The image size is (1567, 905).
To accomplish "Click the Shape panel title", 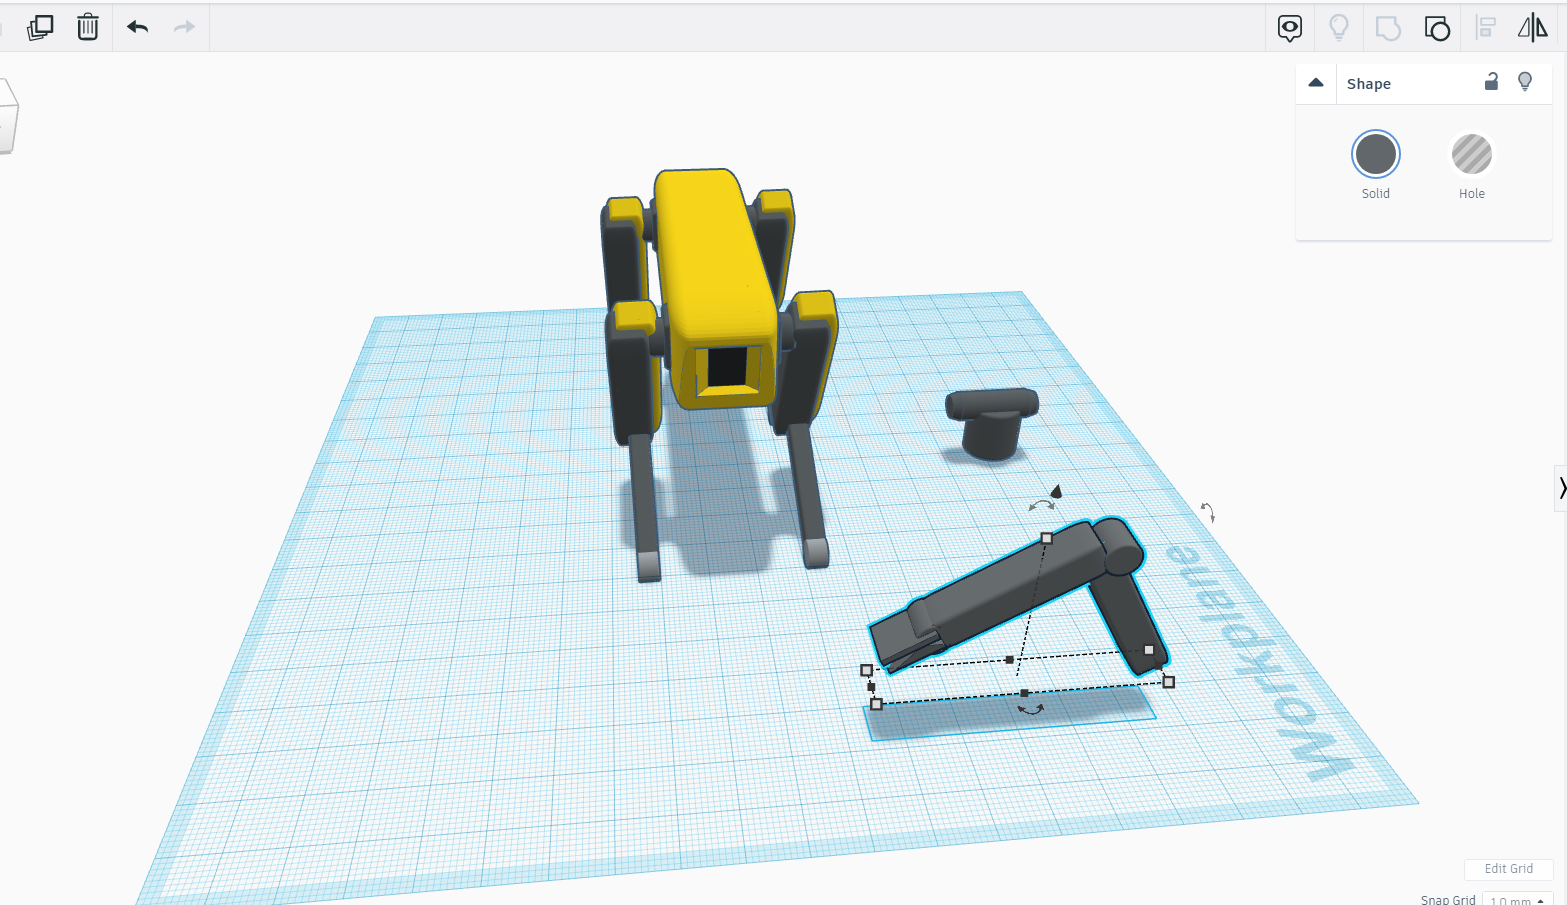I will [1368, 84].
